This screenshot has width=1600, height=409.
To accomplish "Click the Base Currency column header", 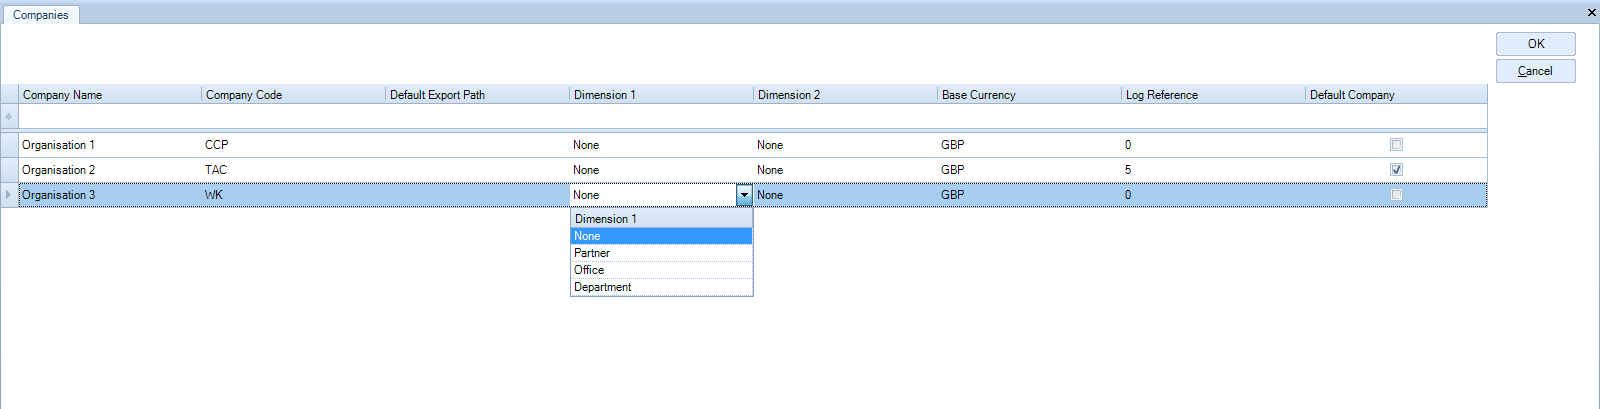I will [x=1030, y=94].
